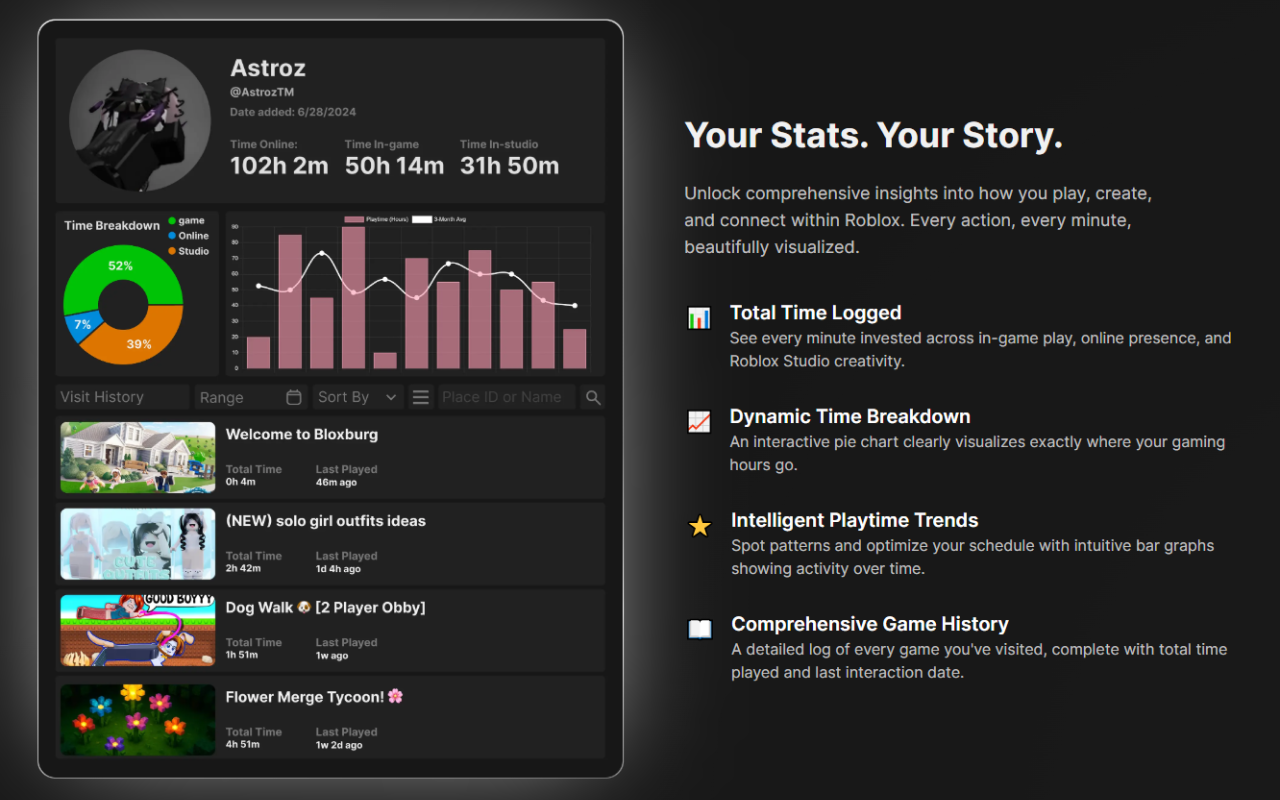Open the Sort By dropdown
1280x800 pixels.
point(358,397)
